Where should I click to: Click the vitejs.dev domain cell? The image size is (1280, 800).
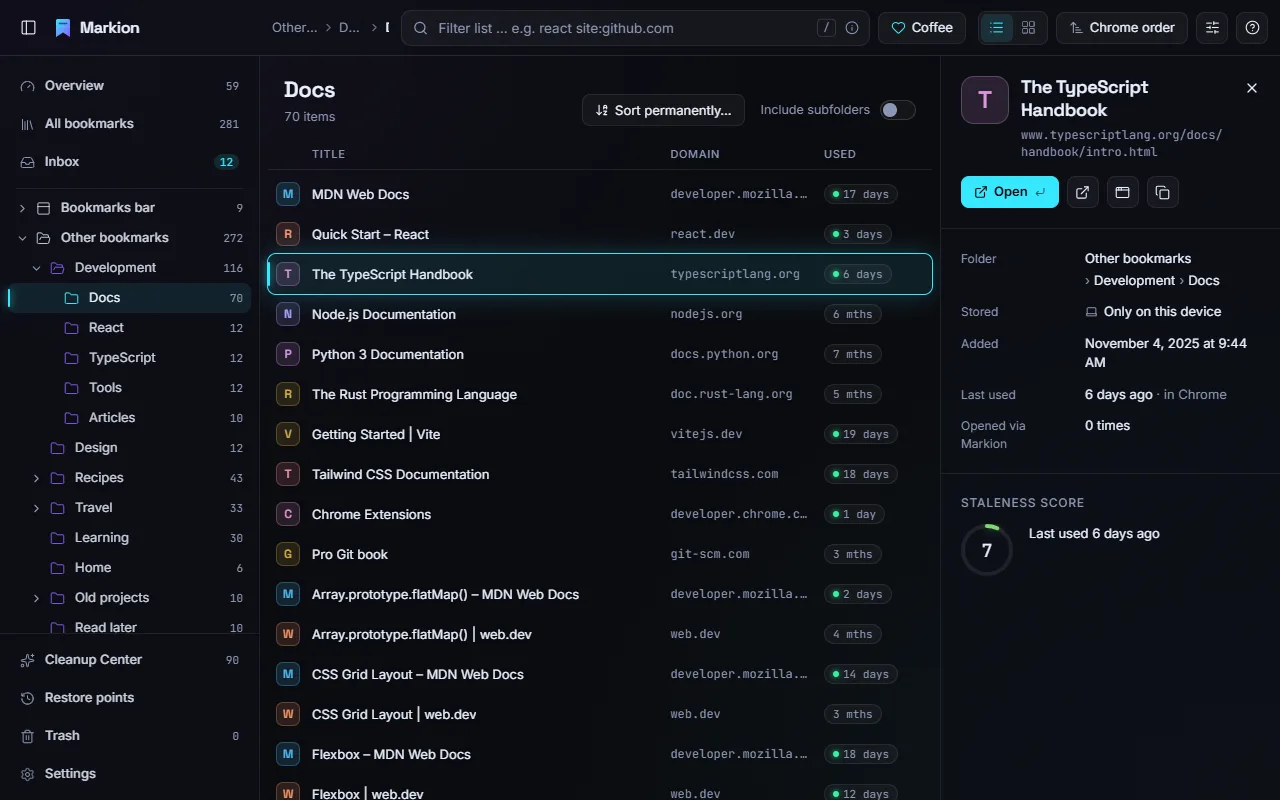coord(707,434)
